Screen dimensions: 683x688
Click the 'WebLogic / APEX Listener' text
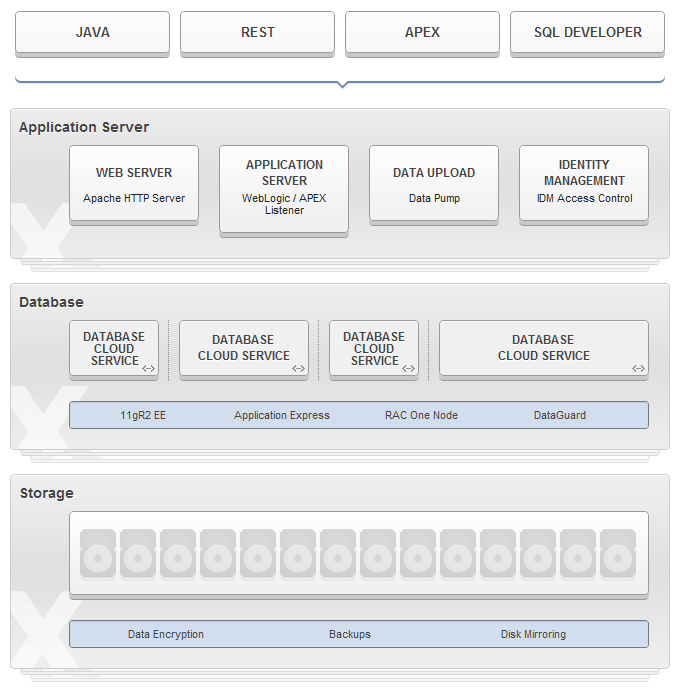pos(284,204)
